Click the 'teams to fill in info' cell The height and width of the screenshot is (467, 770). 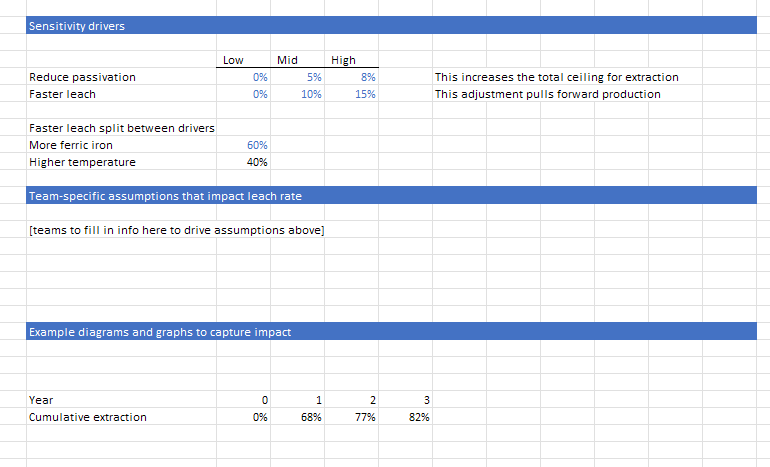pos(176,230)
